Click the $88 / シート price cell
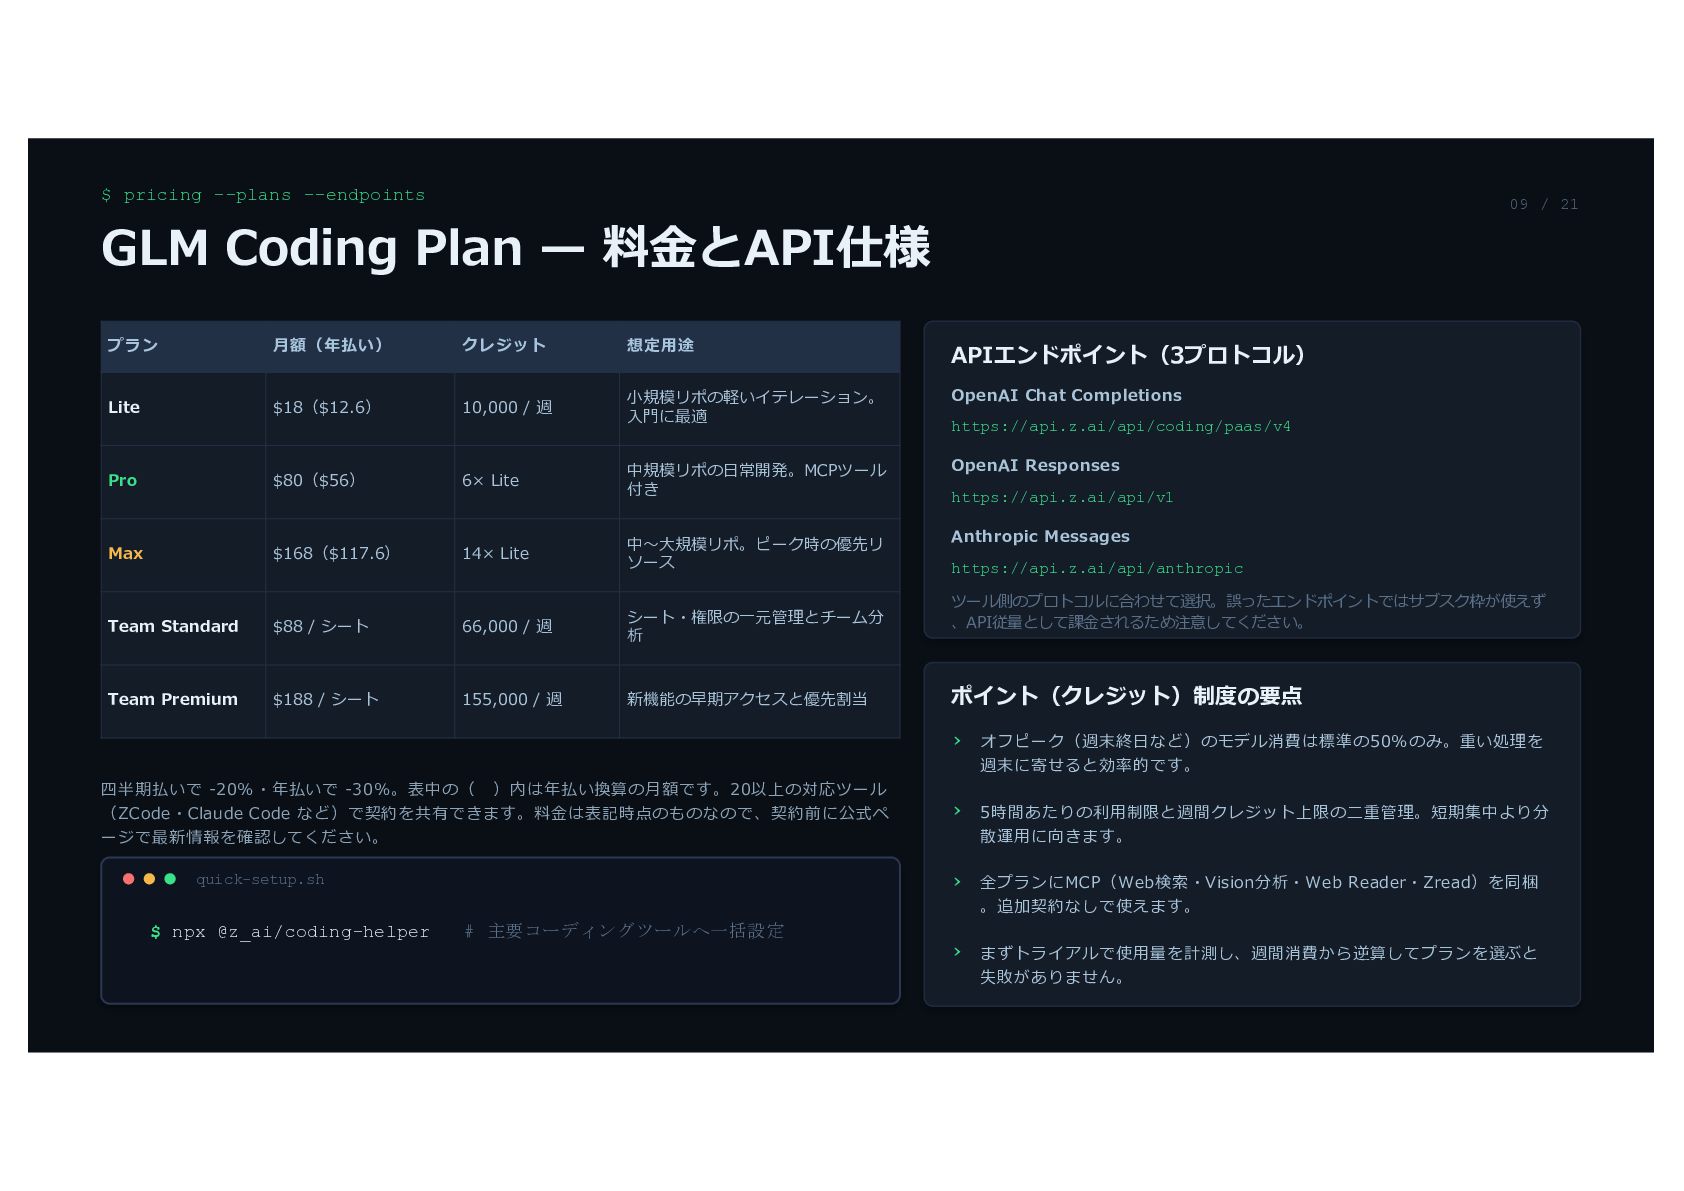 pos(360,627)
